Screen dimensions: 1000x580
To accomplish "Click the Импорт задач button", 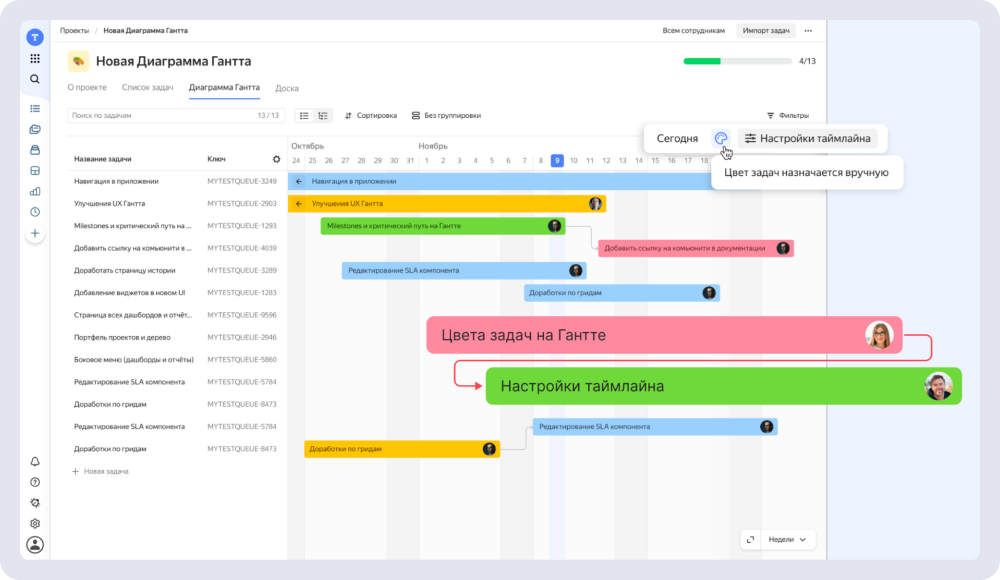I will tap(765, 31).
